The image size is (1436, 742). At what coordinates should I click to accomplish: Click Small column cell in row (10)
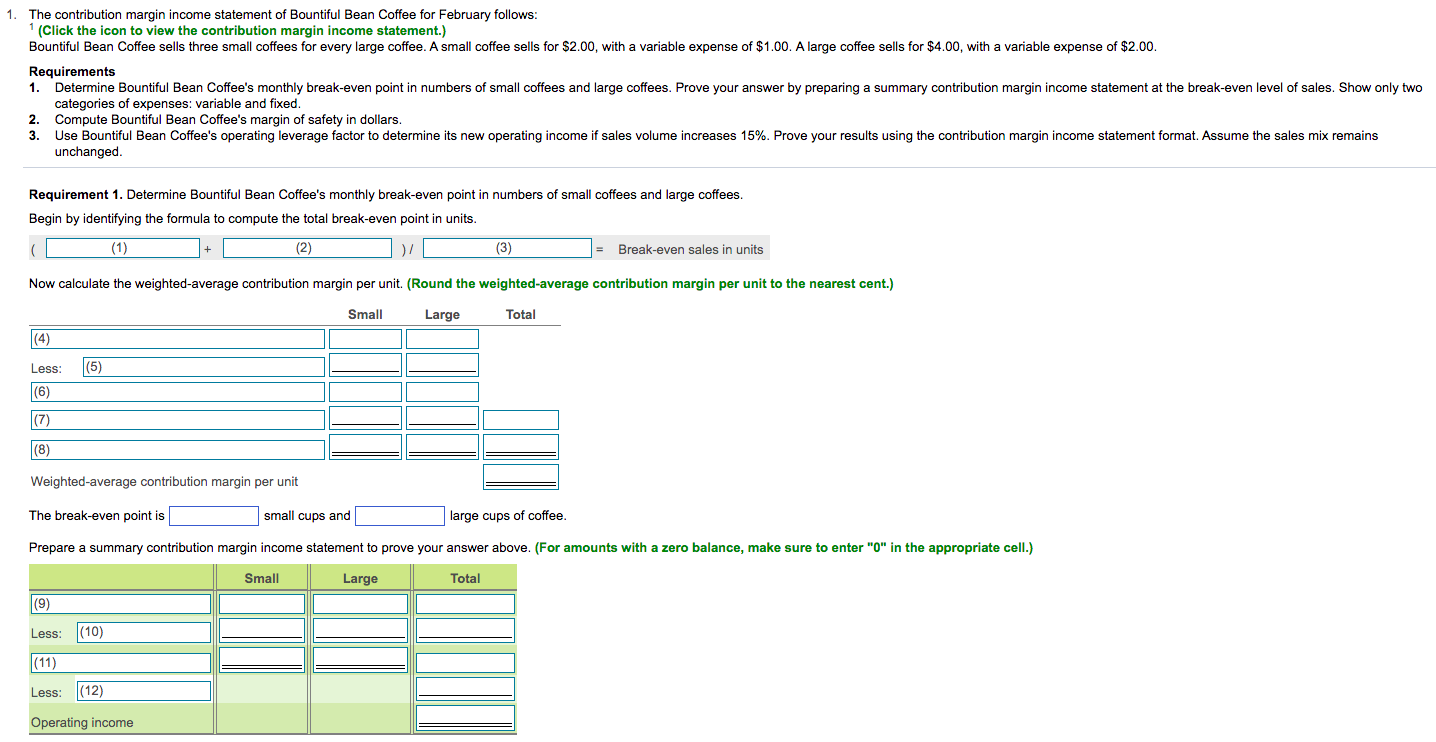point(262,630)
